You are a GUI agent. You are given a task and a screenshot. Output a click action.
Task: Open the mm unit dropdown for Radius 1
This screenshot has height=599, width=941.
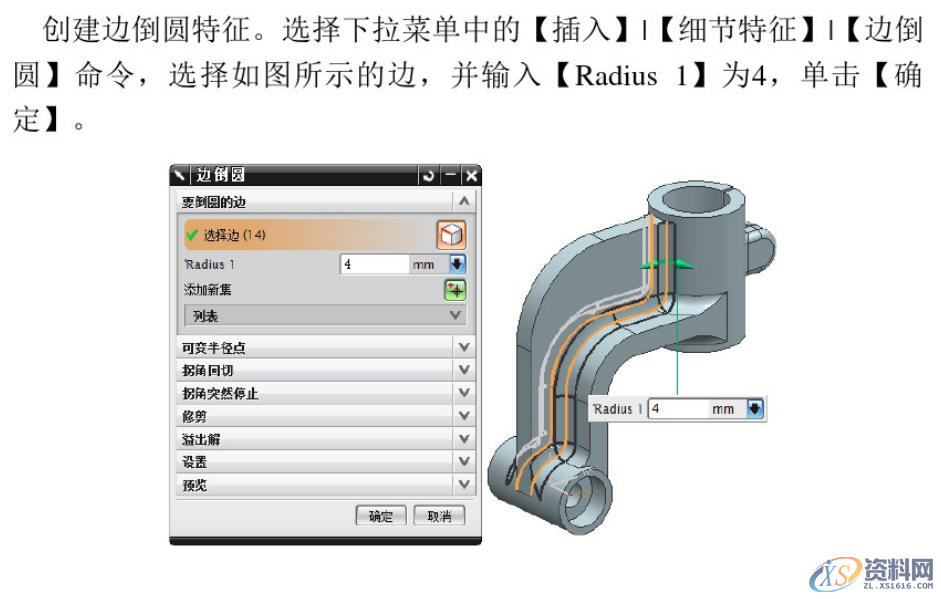point(458,263)
